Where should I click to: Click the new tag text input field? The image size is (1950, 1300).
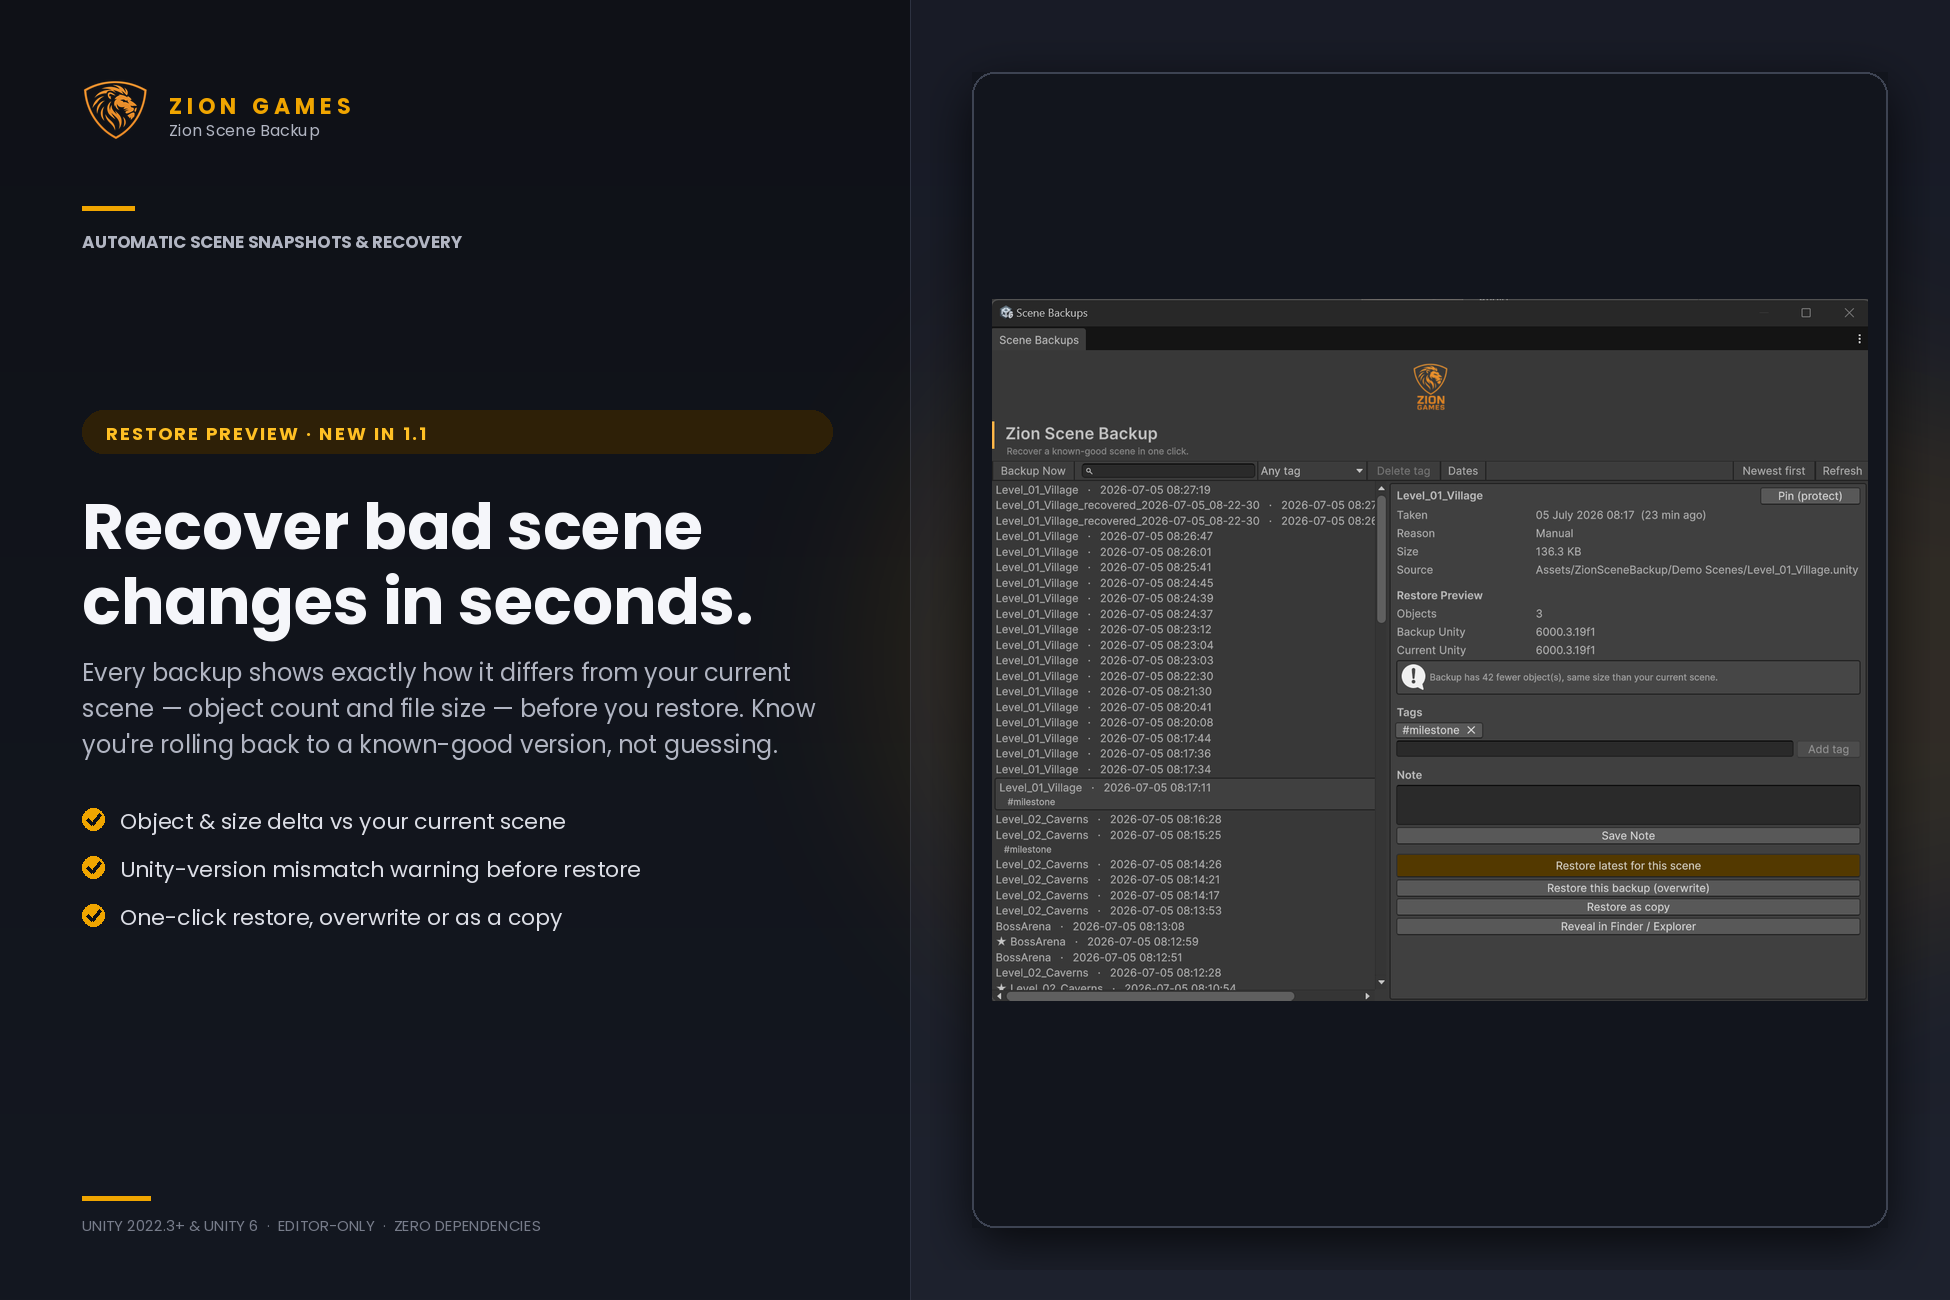[1594, 749]
